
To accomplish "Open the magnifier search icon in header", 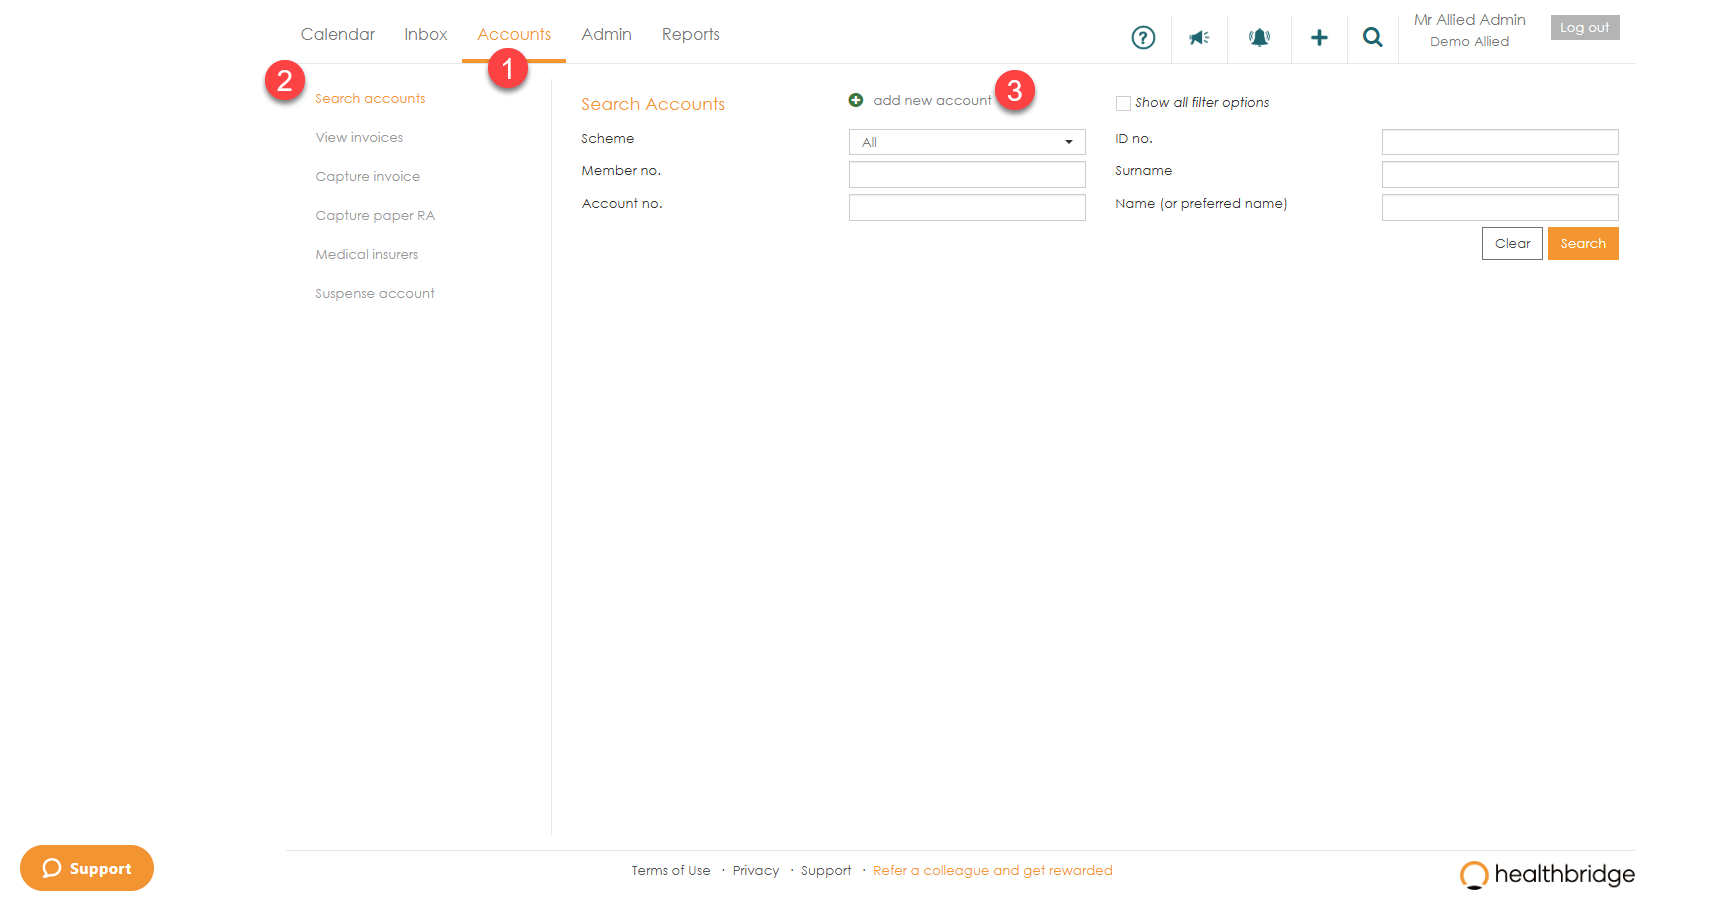I will click(1373, 38).
